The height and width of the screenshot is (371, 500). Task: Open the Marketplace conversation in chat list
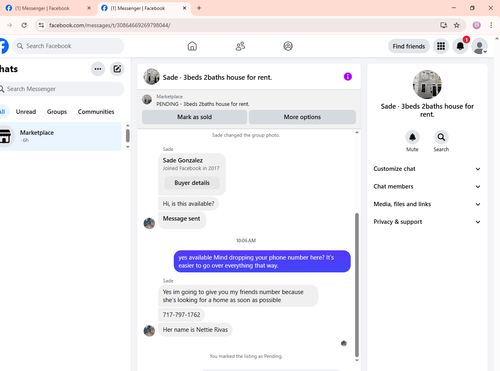click(x=61, y=136)
